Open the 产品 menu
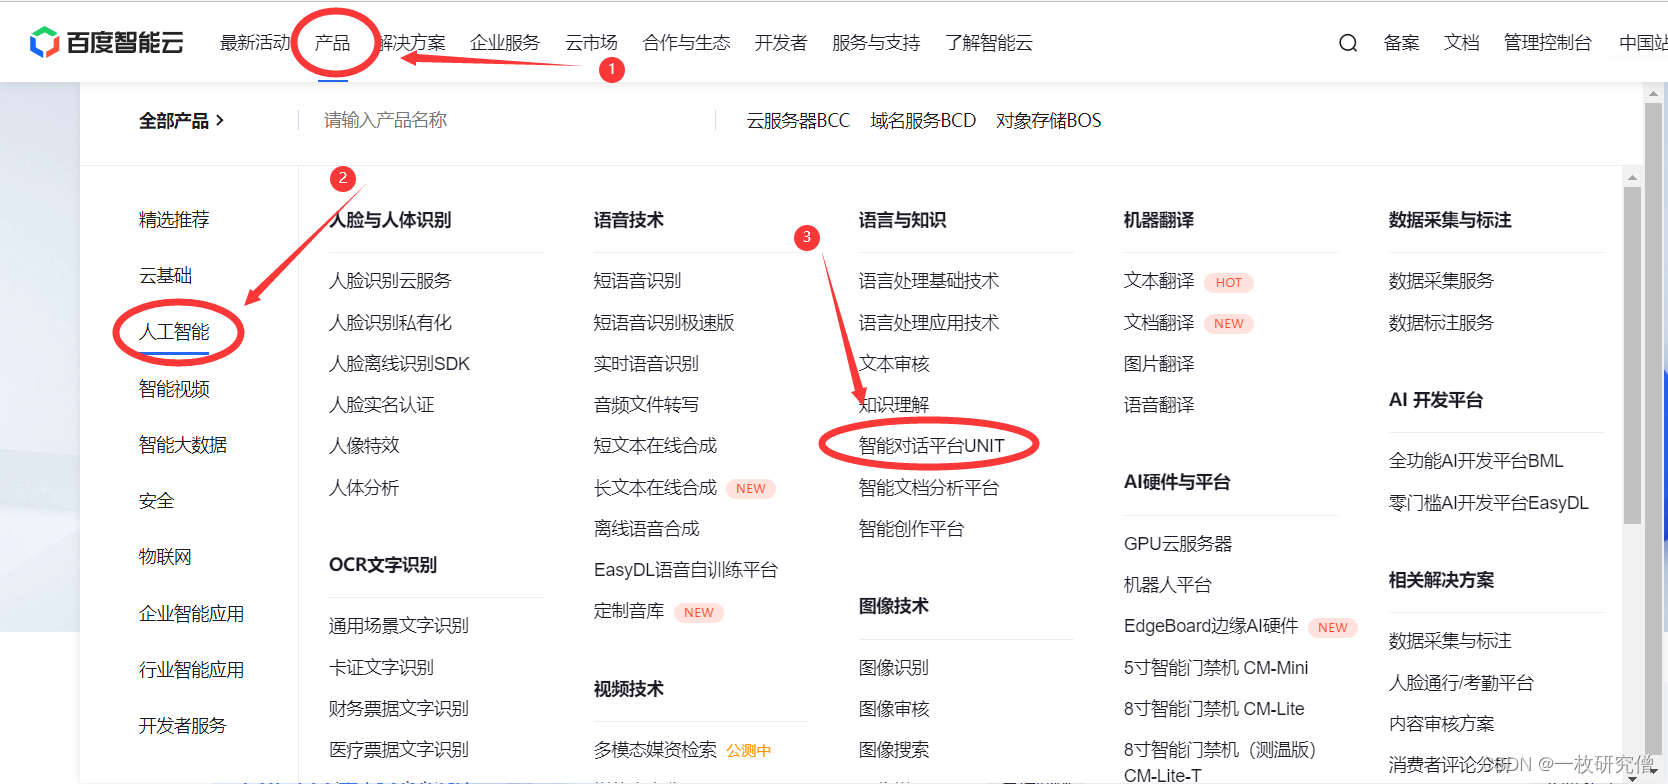 pyautogui.click(x=333, y=43)
